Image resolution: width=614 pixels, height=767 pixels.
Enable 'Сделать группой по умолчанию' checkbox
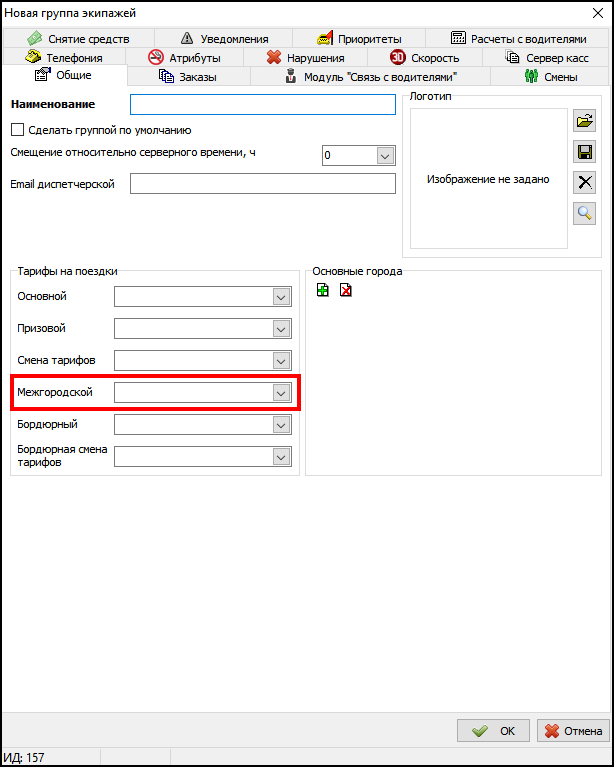tap(17, 130)
